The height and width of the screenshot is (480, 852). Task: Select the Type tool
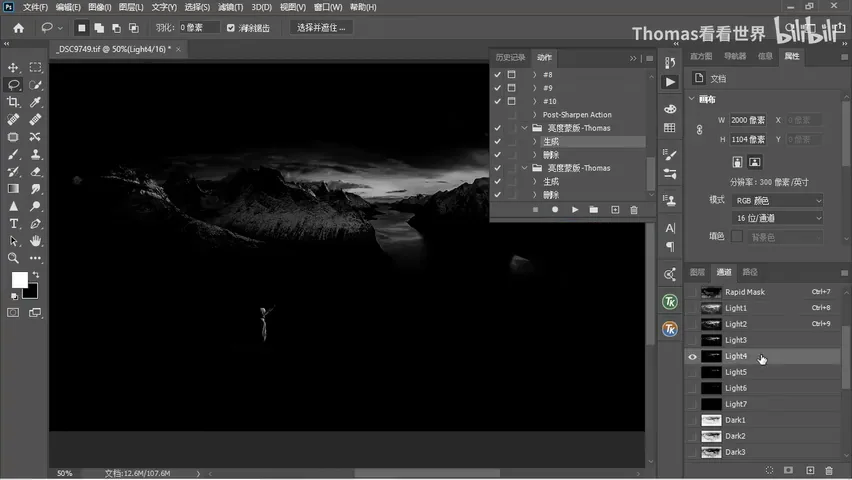13,223
